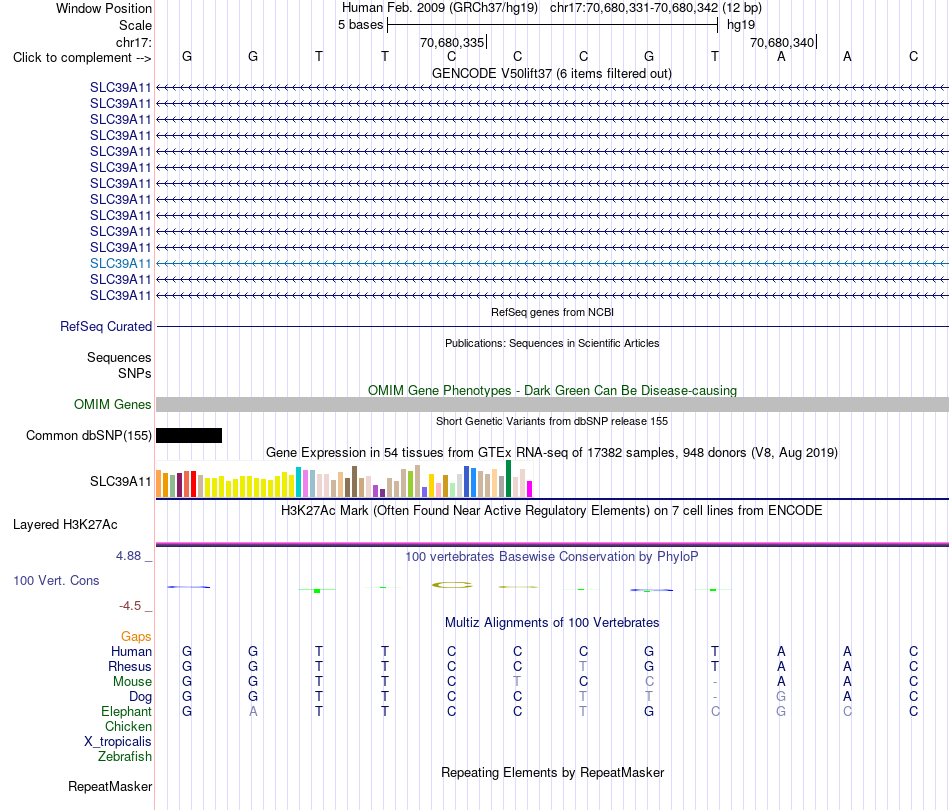Open 'Publications: Sequences in Scientific Articles' title
This screenshot has width=950, height=810.
[x=552, y=343]
